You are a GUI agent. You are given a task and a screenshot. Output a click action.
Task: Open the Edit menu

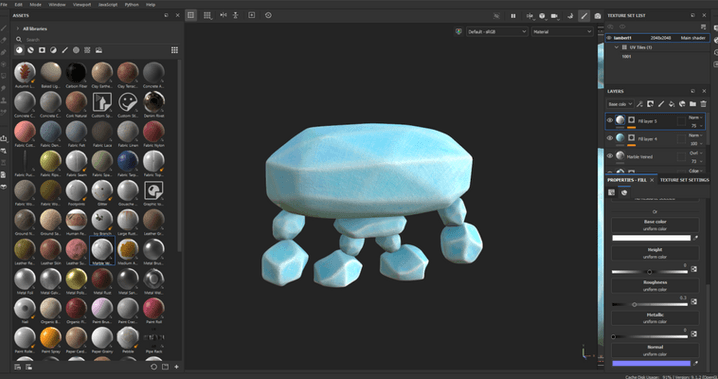tap(18, 5)
